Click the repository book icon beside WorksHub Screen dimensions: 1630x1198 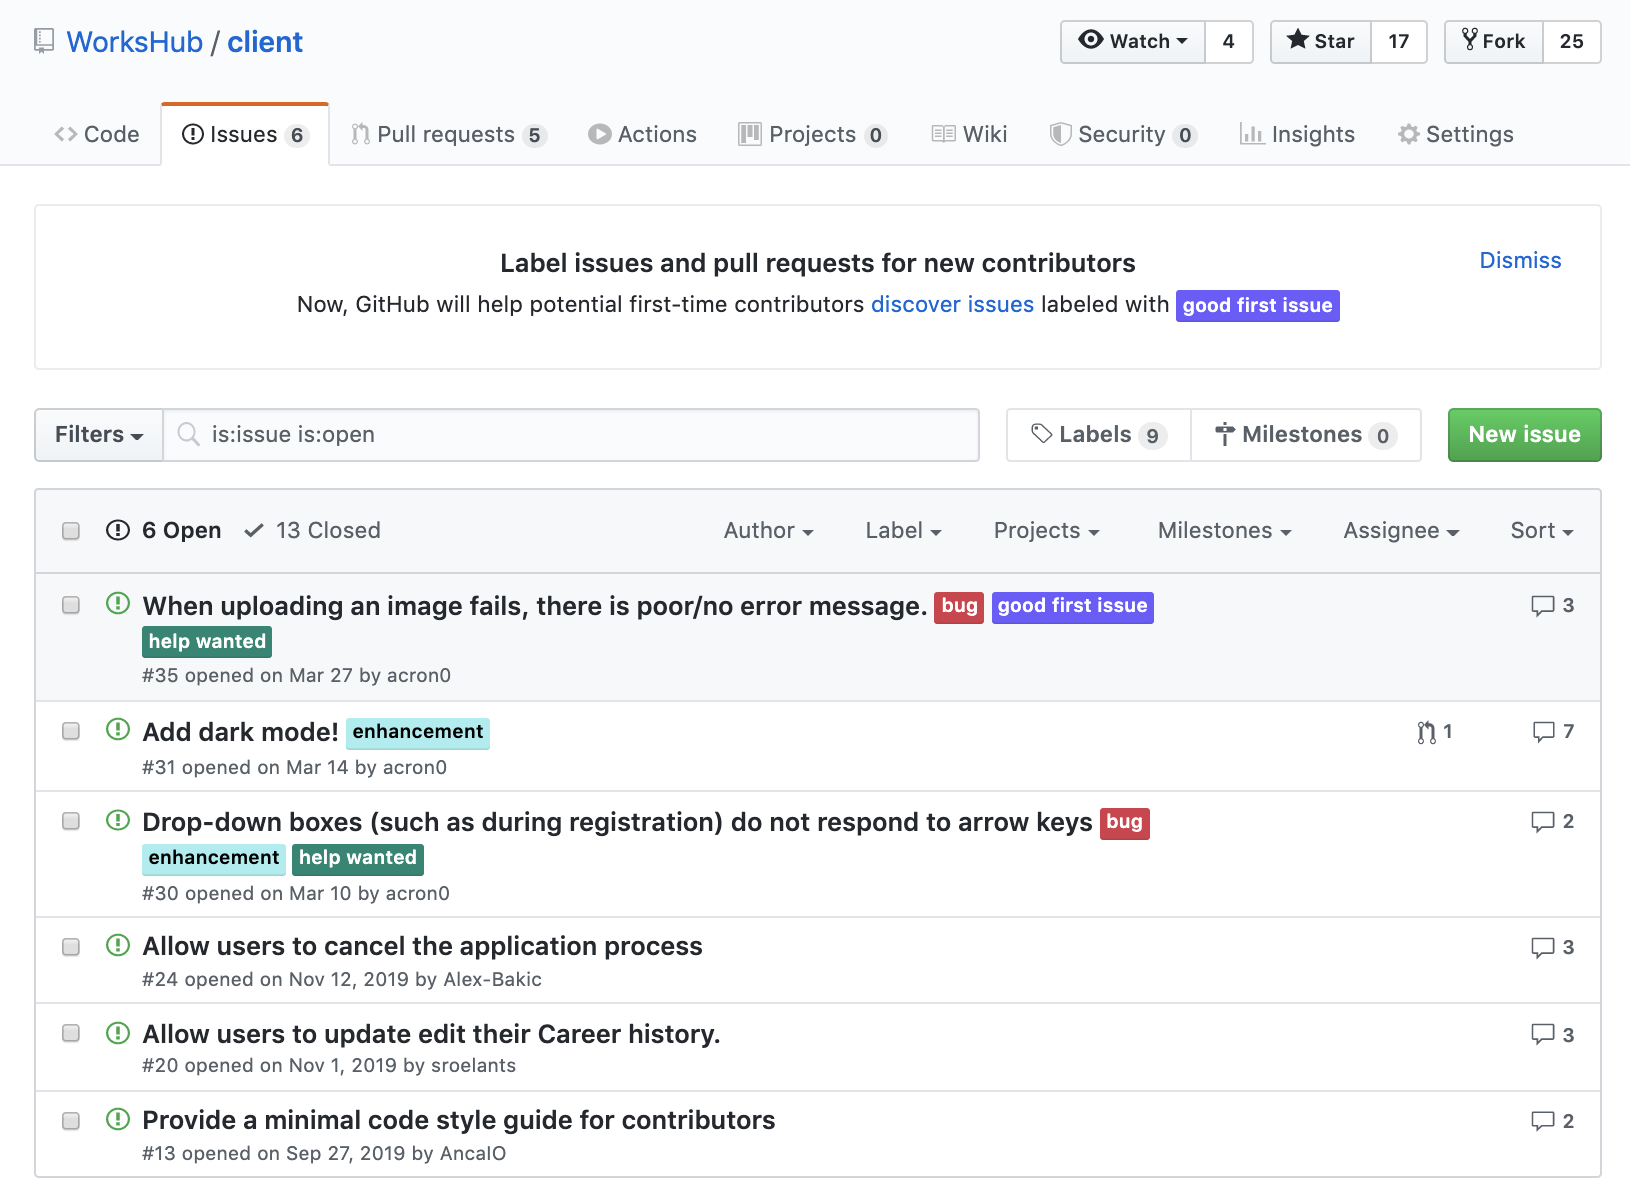(44, 41)
